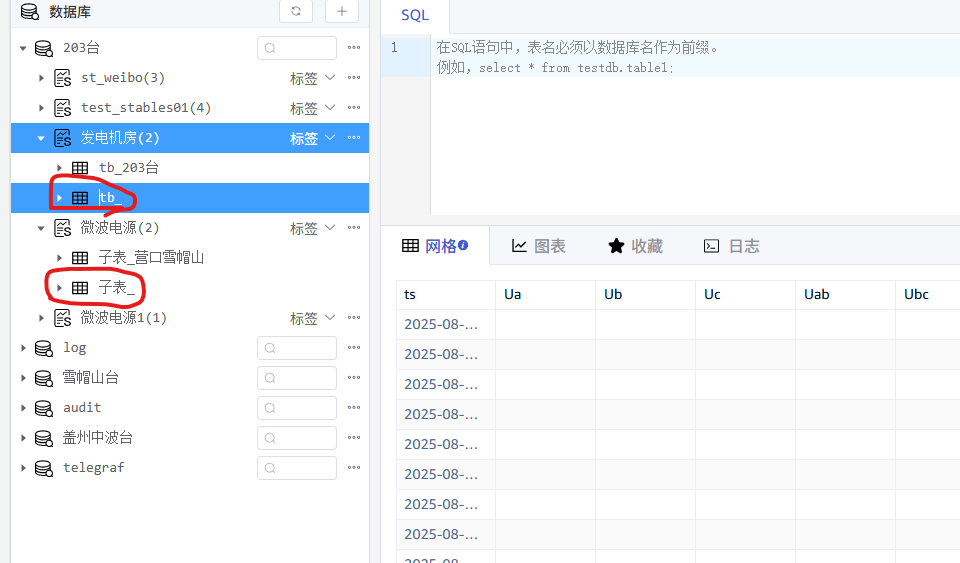The width and height of the screenshot is (960, 563).
Task: Switch to the 日志 tab
Action: pyautogui.click(x=731, y=246)
